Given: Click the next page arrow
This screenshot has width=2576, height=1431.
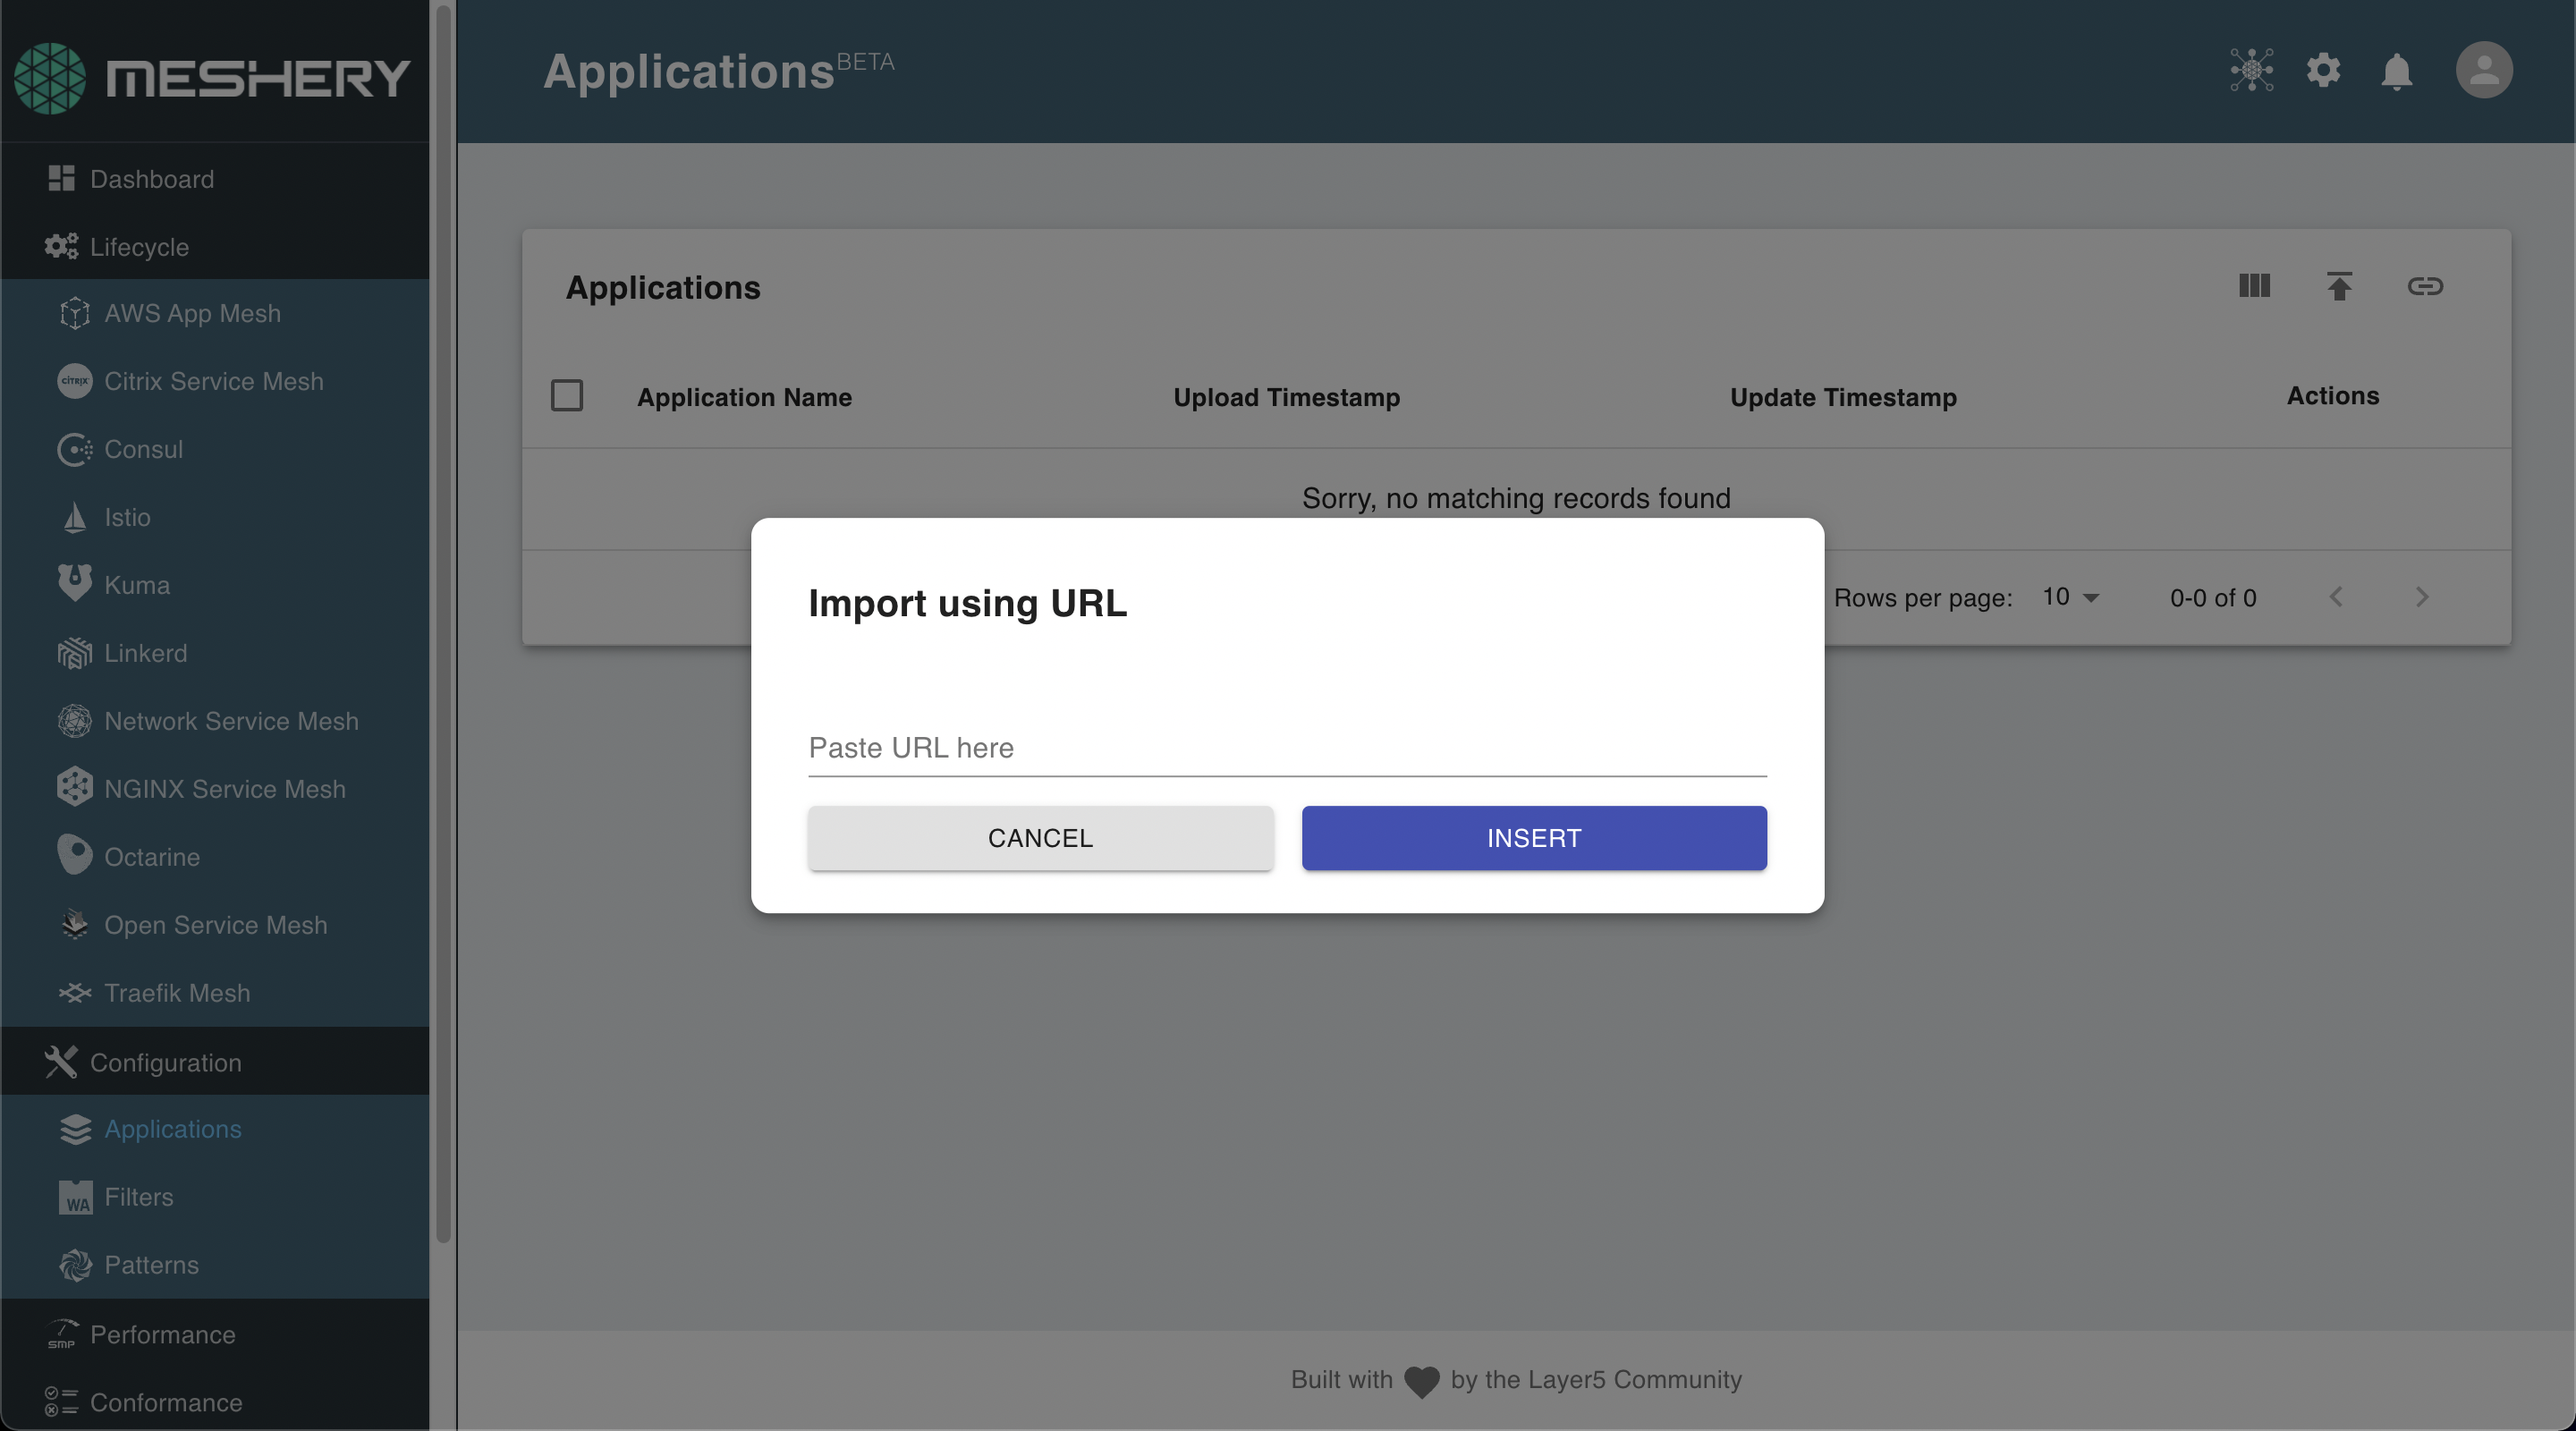Looking at the screenshot, I should (x=2421, y=597).
